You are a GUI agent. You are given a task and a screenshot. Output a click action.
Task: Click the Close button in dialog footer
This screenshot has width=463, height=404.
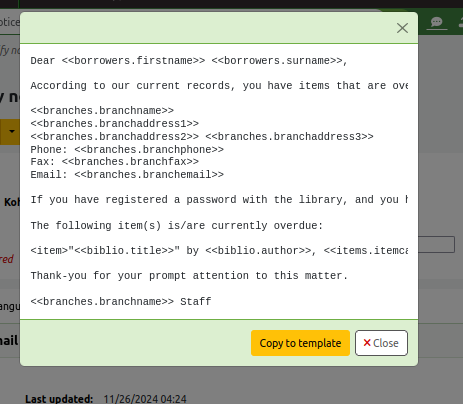coord(381,343)
